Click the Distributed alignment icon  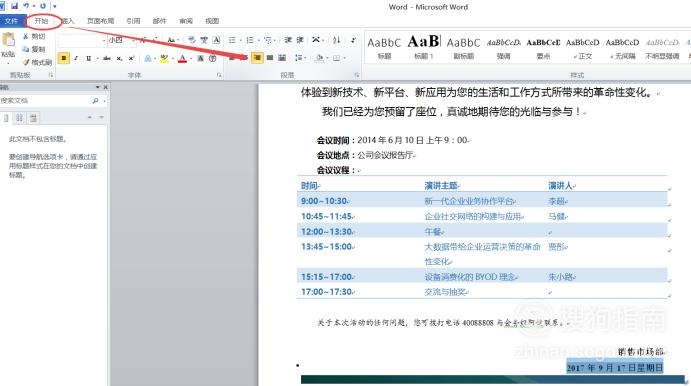pos(282,58)
